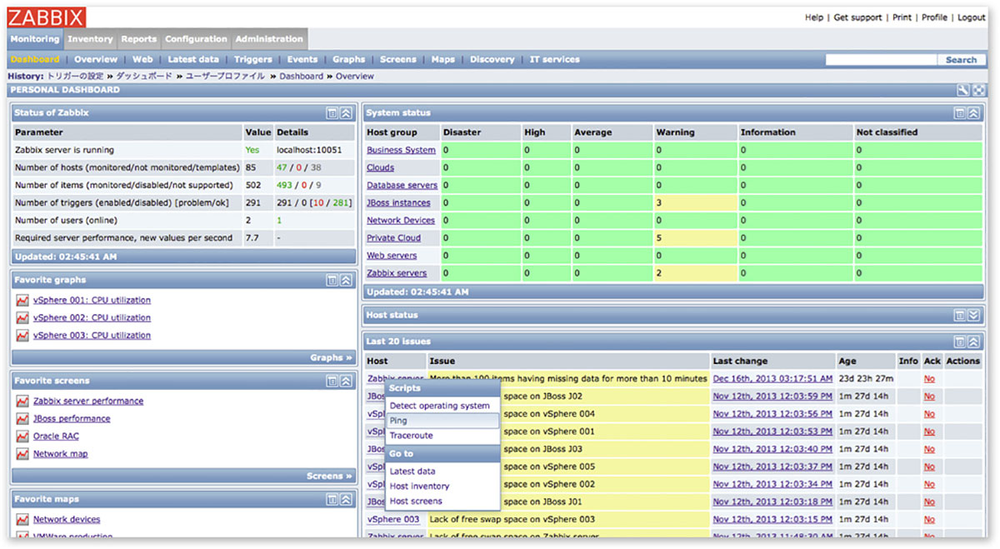1000x549 pixels.
Task: Click the Search button
Action: (x=961, y=59)
